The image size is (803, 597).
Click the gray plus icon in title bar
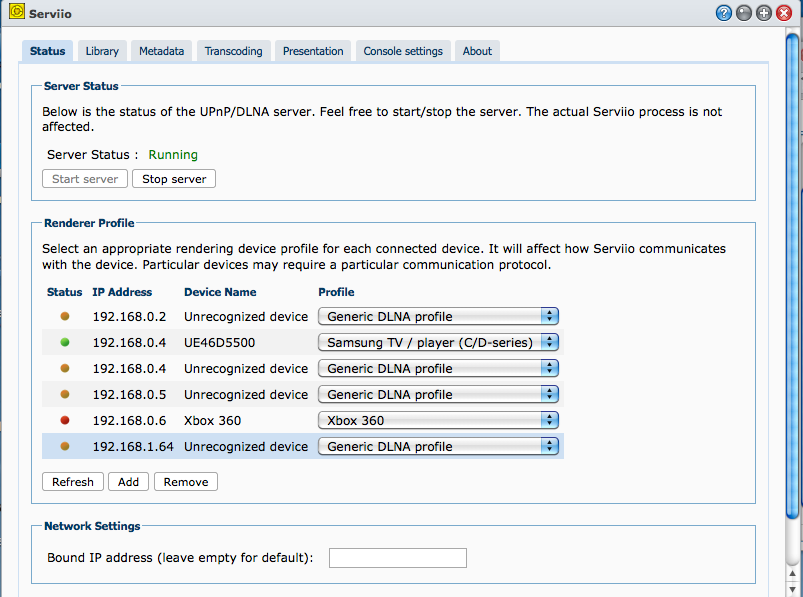[764, 13]
